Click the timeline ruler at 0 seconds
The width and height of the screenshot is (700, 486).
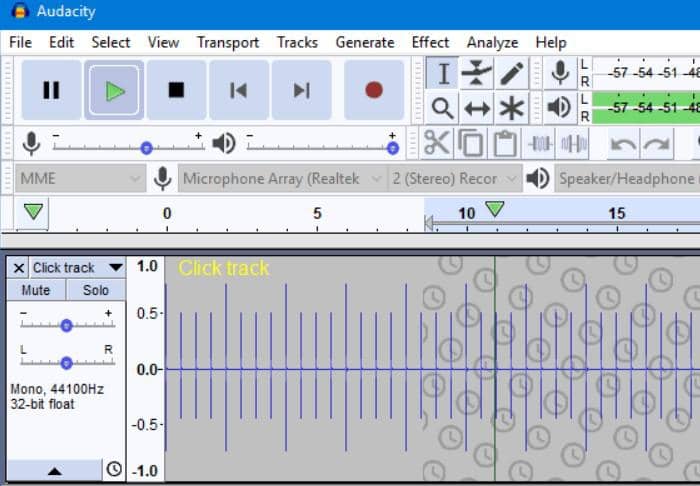coord(167,214)
